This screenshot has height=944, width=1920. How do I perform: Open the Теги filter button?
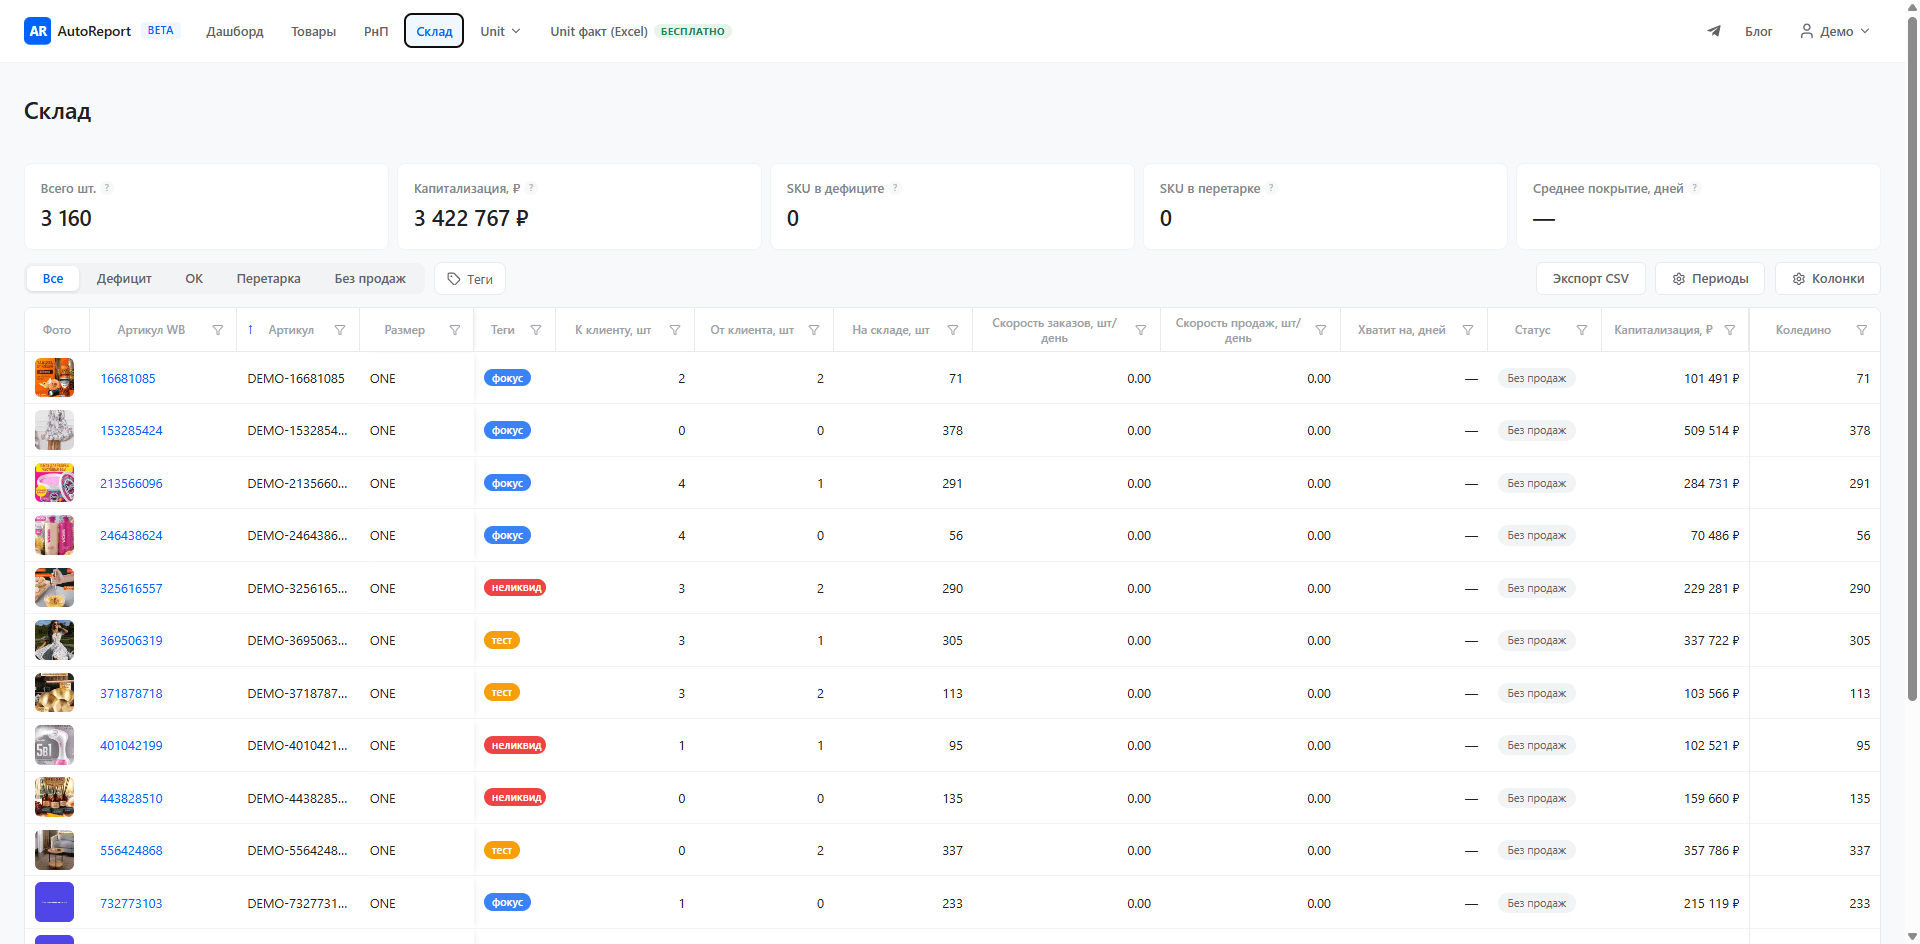470,279
